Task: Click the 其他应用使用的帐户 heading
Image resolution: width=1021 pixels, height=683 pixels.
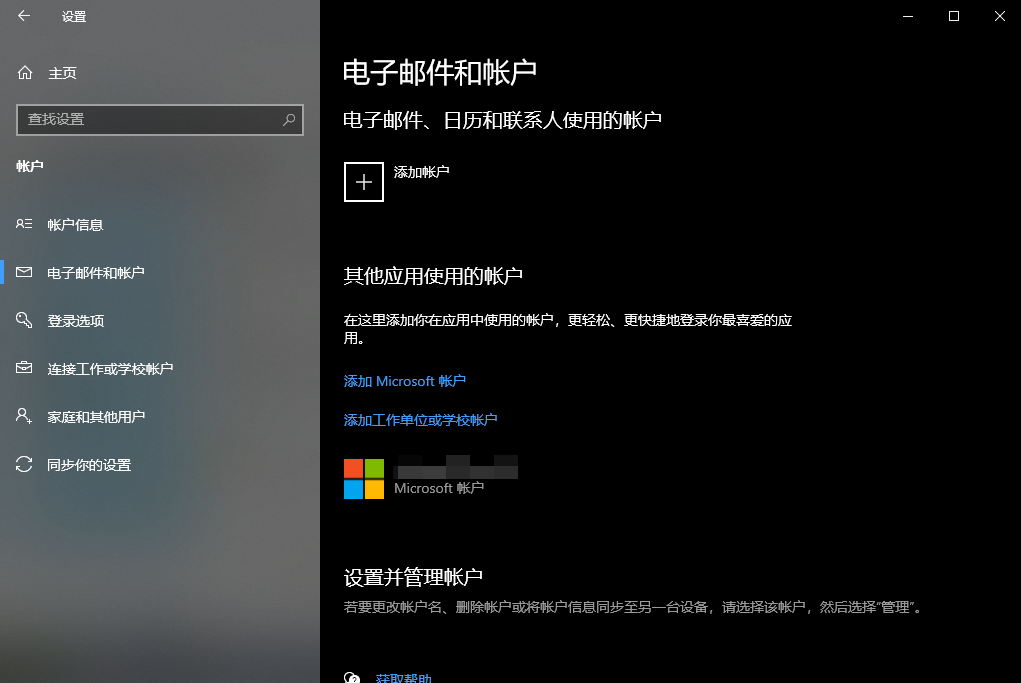Action: pos(433,276)
